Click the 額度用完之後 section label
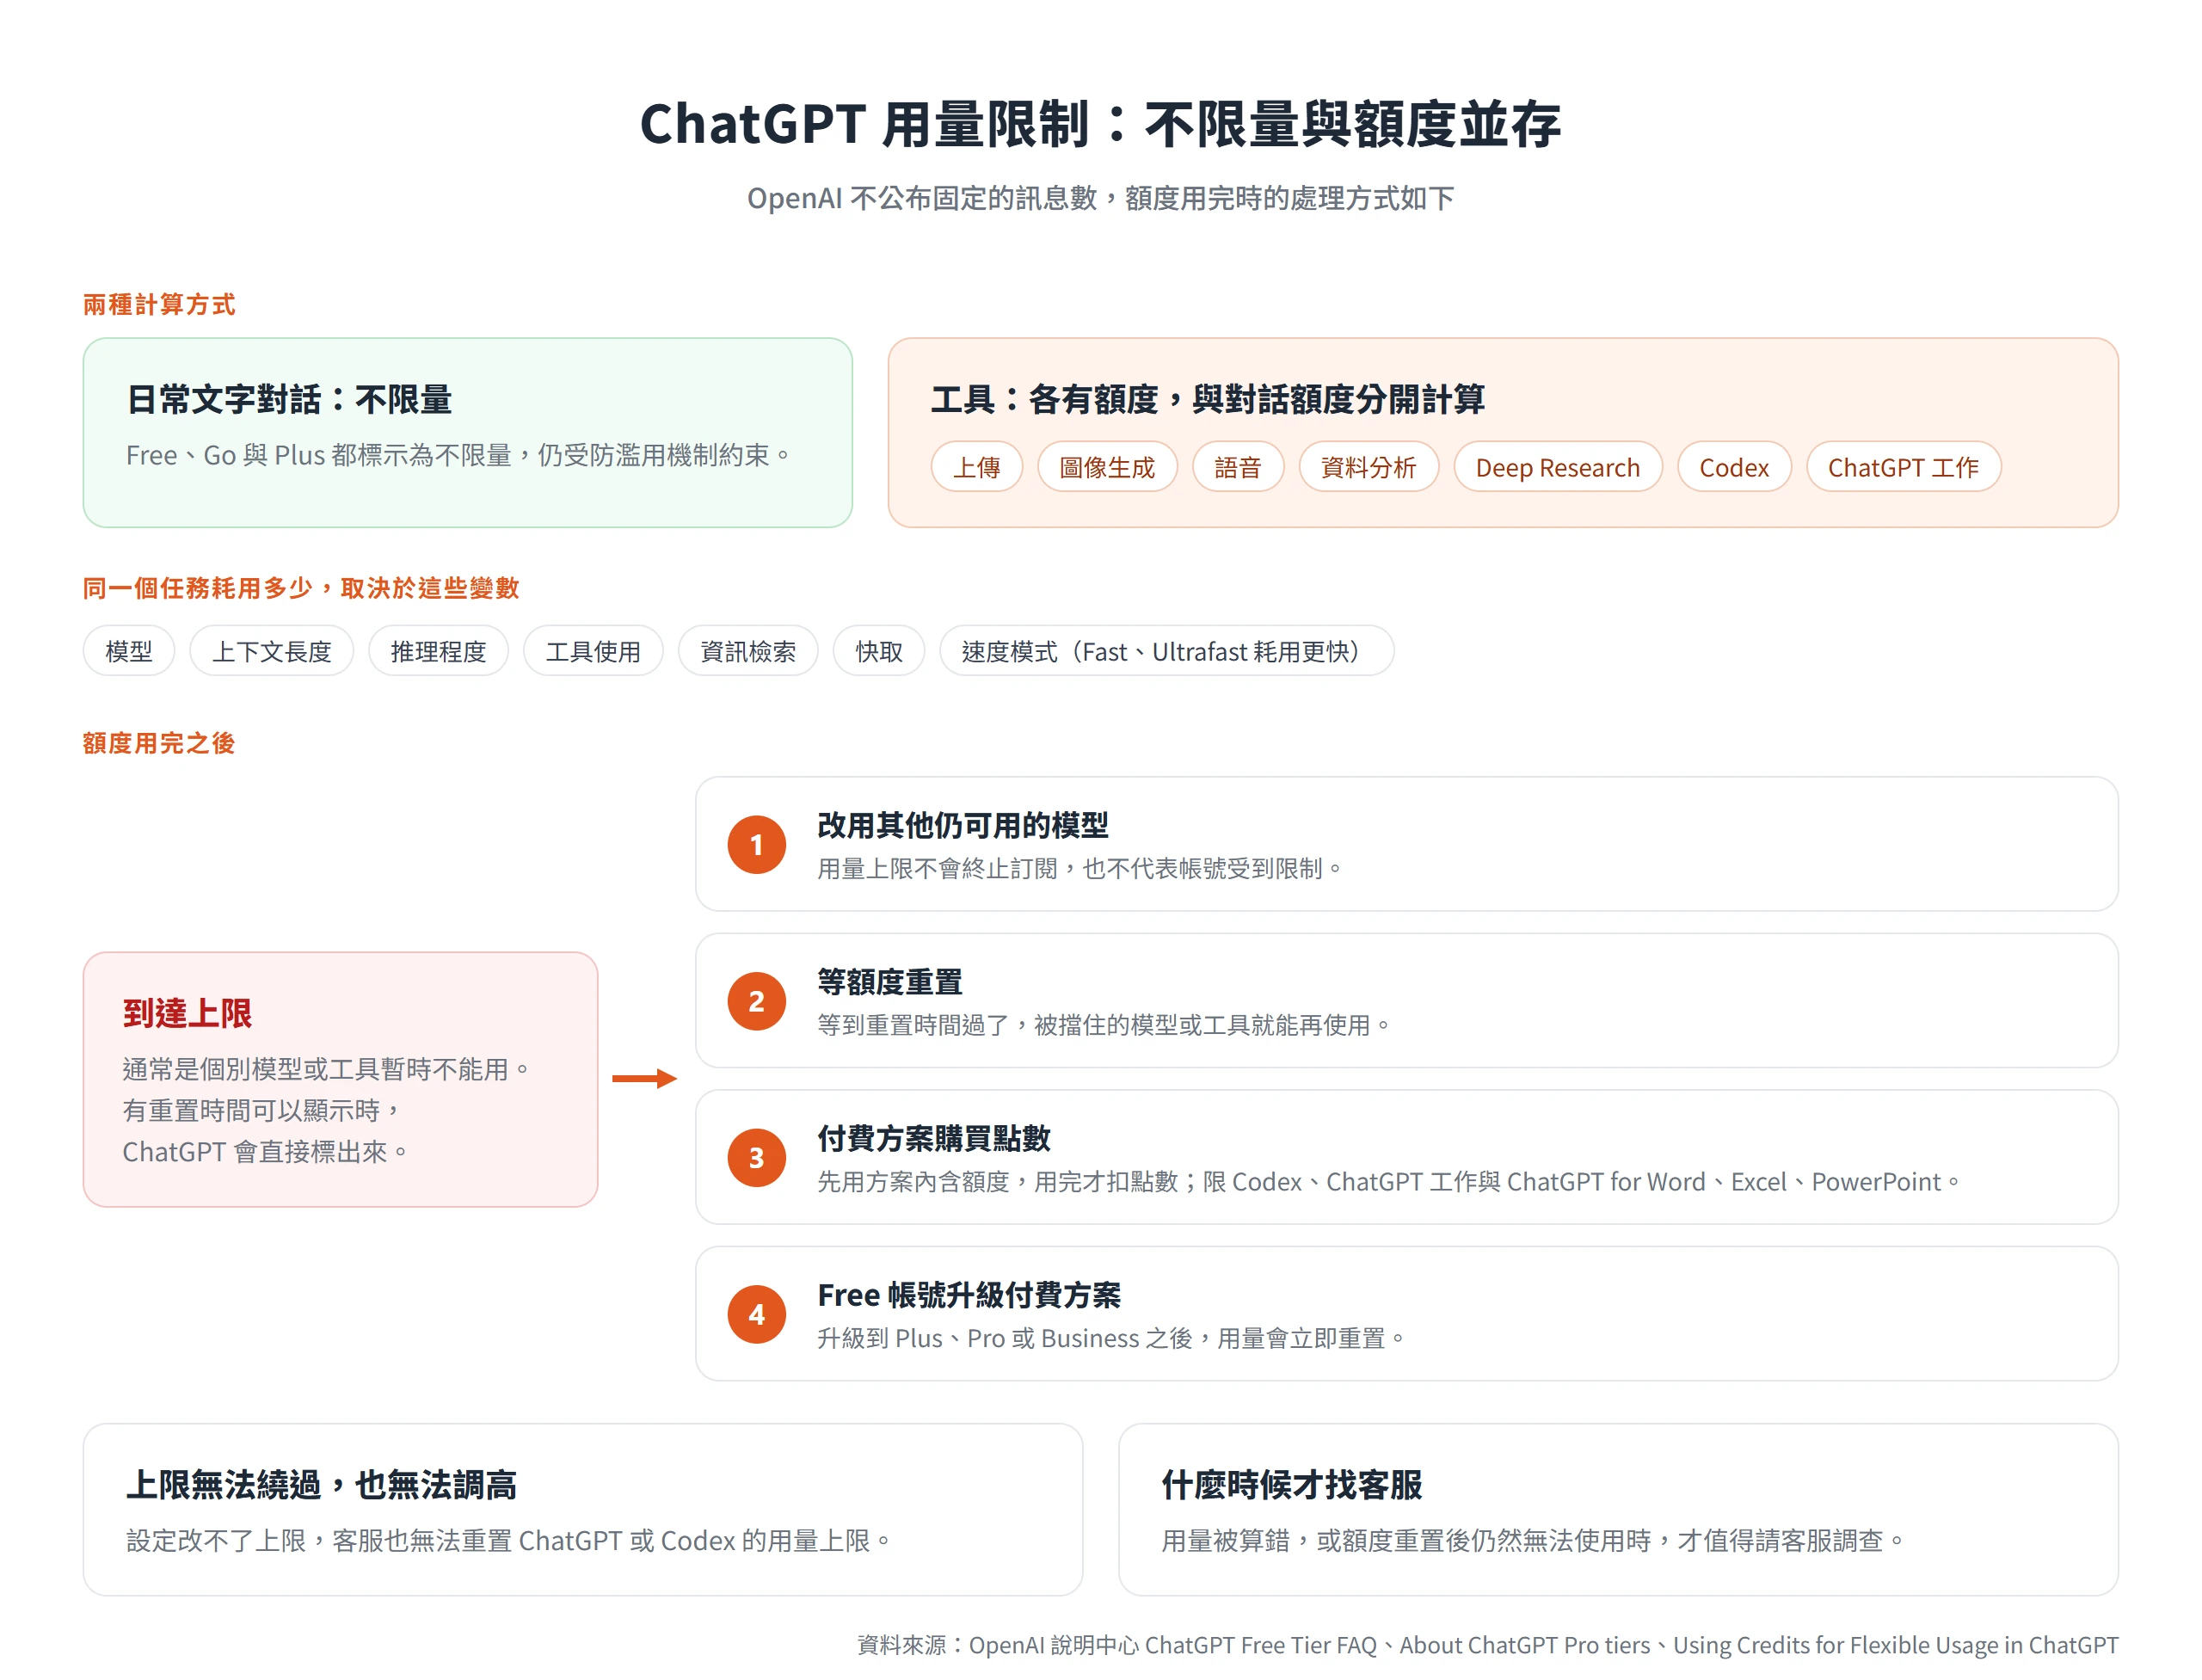Image resolution: width=2202 pixels, height=1680 pixels. (x=159, y=743)
